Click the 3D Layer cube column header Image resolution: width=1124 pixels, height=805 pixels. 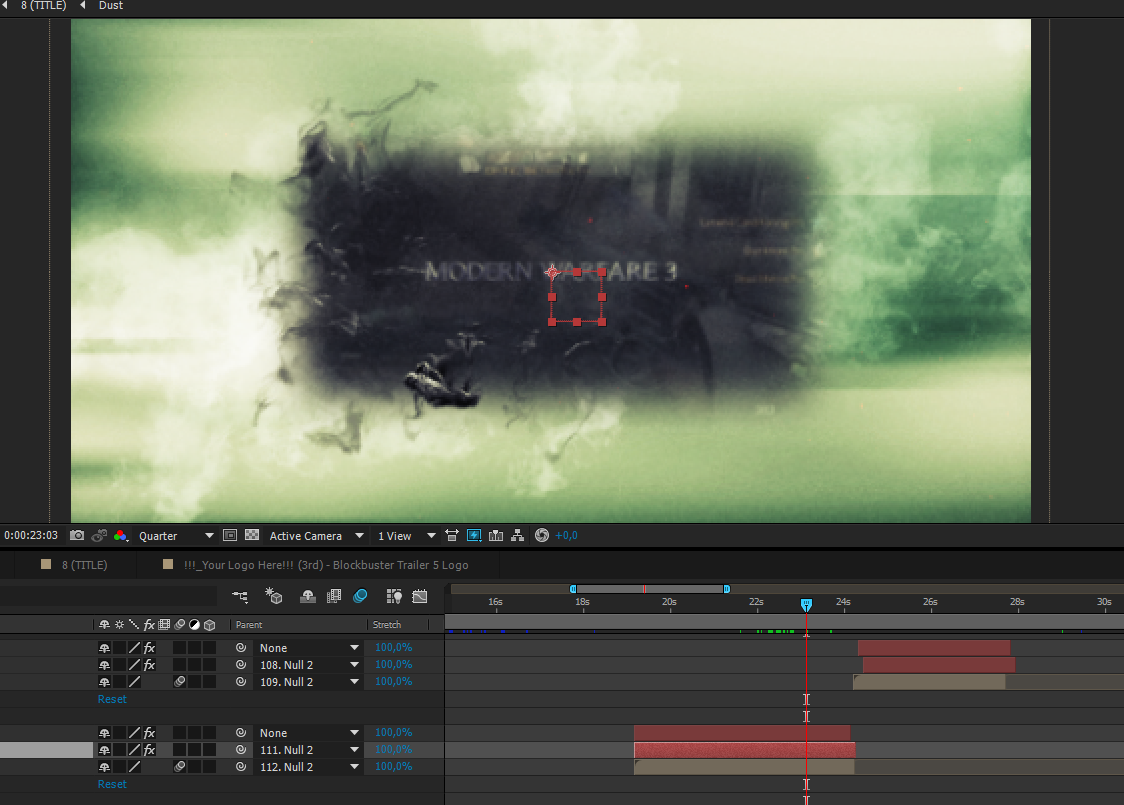209,625
